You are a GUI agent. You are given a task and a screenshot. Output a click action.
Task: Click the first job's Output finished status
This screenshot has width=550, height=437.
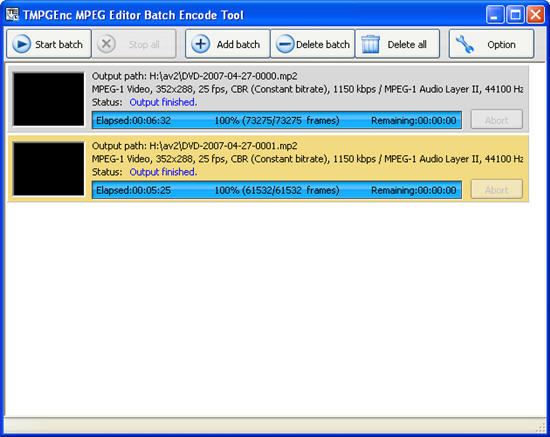[x=163, y=102]
